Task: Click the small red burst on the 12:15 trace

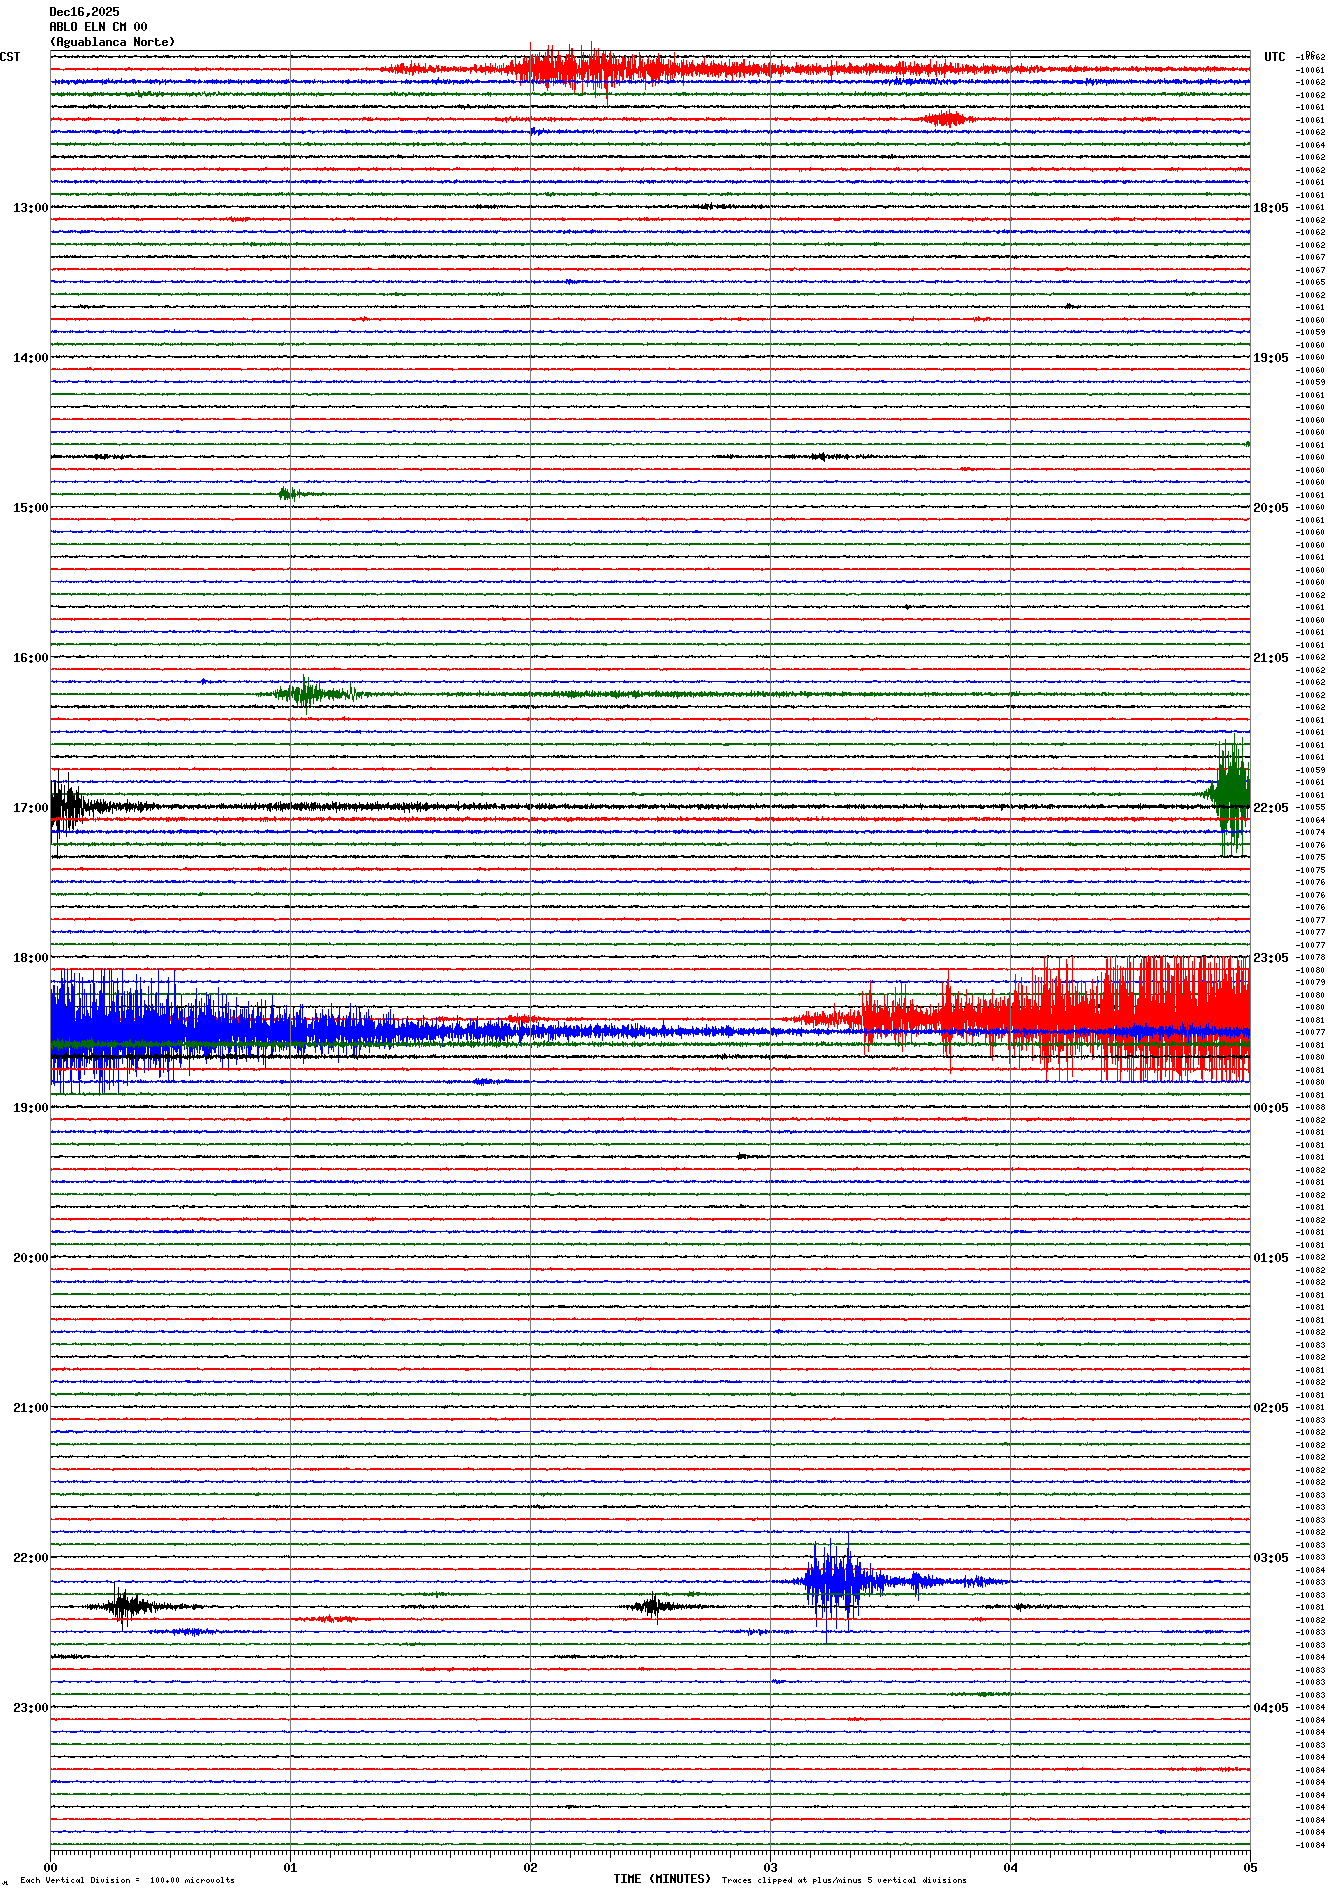Action: (x=945, y=119)
